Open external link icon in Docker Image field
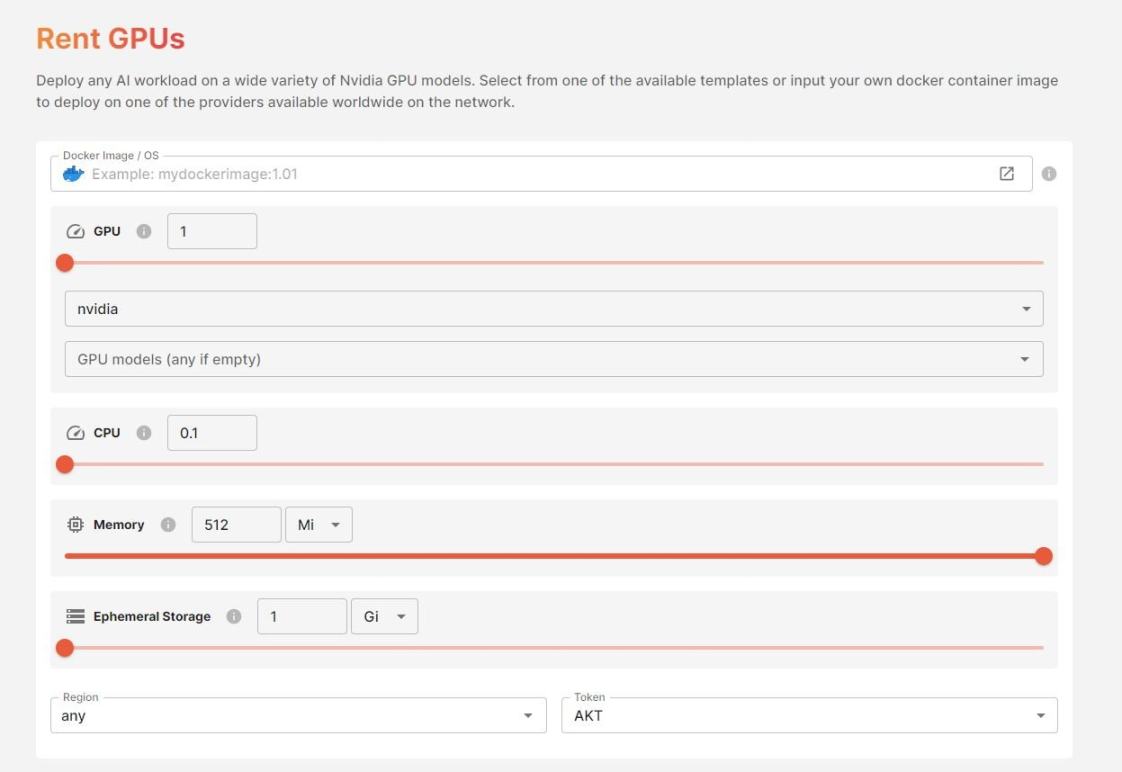Screen dimensions: 1122x772 point(1007,173)
